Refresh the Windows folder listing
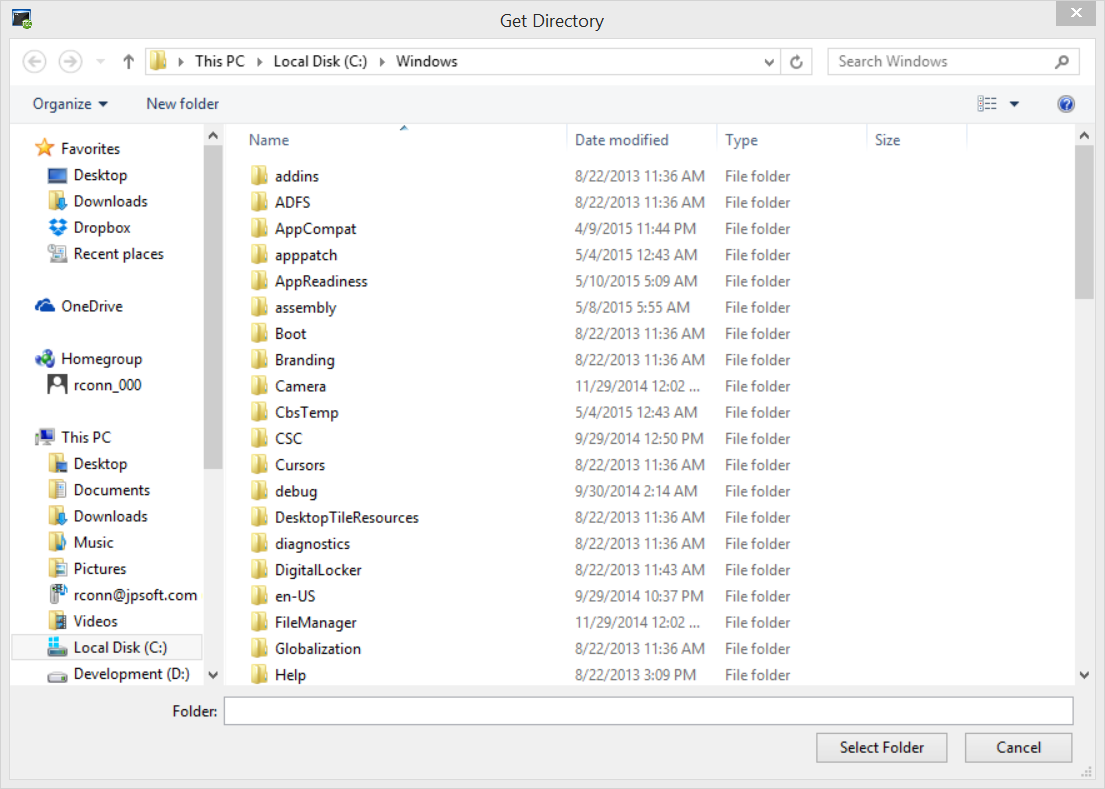This screenshot has height=789, width=1105. [x=796, y=62]
